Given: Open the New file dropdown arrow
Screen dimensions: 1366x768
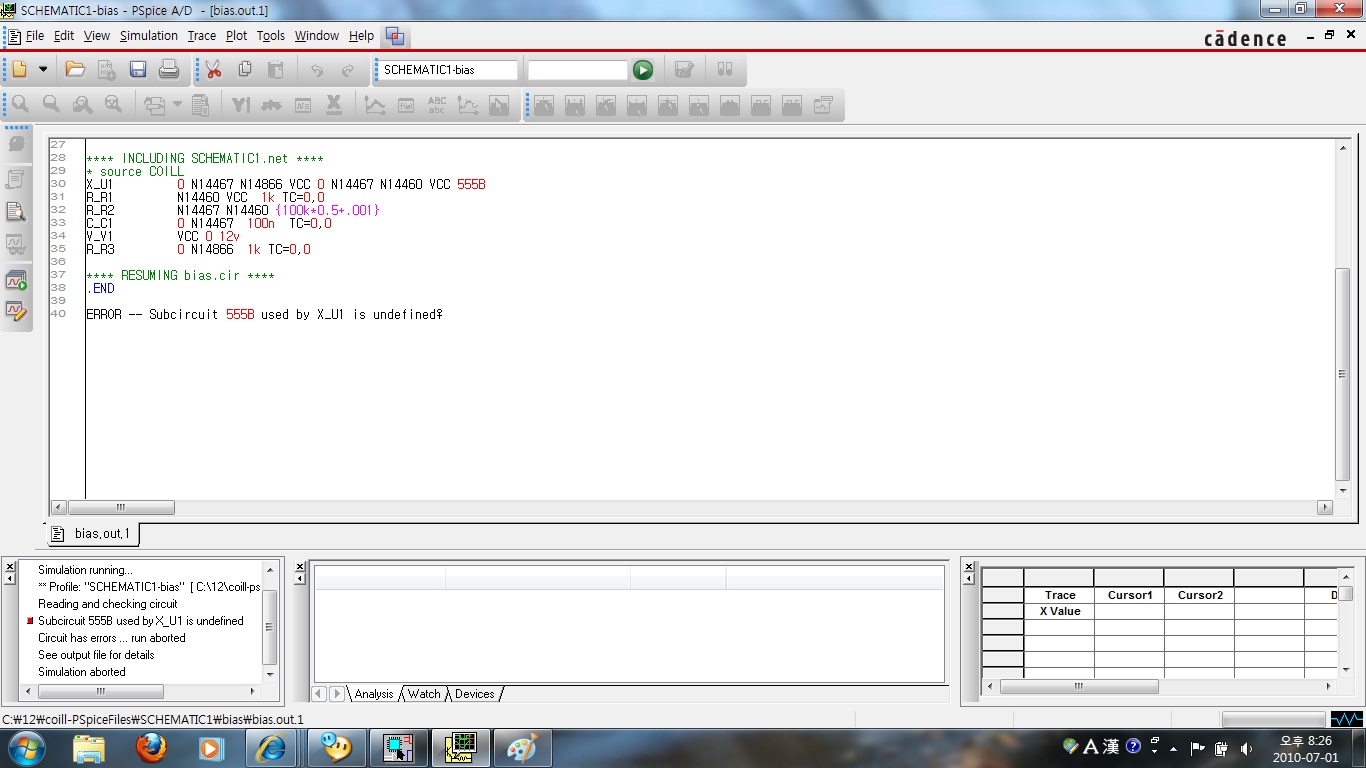Looking at the screenshot, I should click(42, 69).
